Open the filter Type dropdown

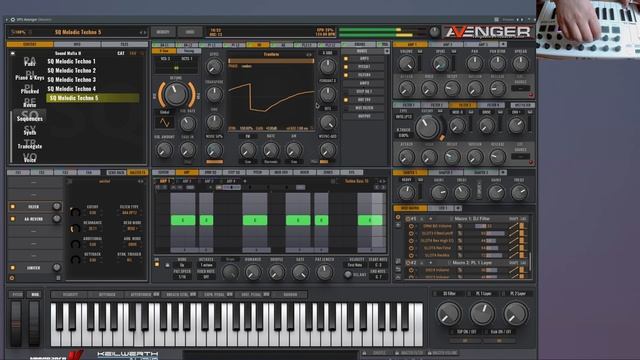[x=404, y=117]
